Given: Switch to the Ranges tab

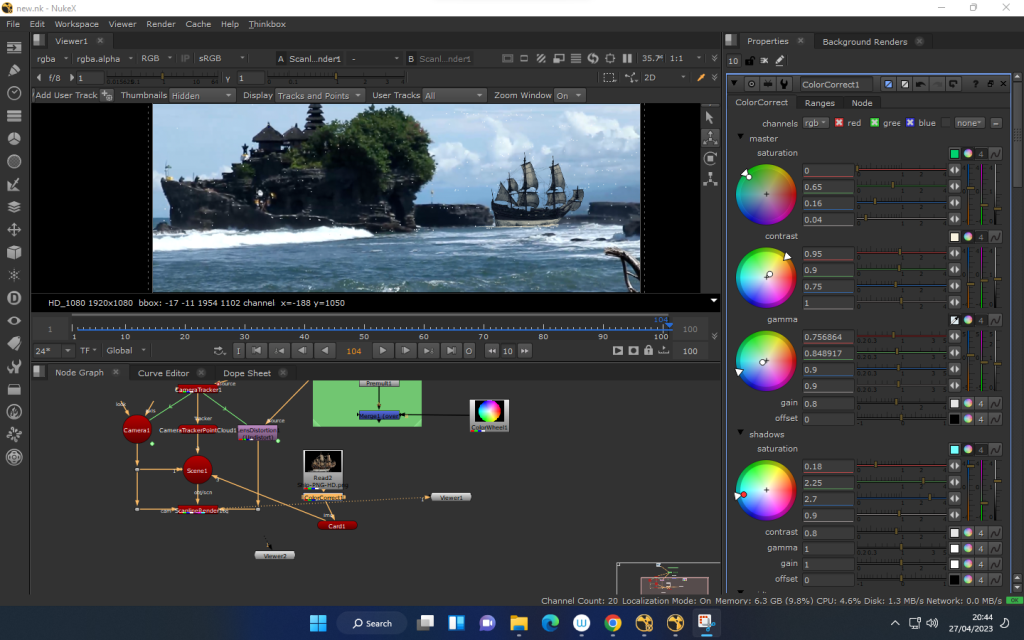Looking at the screenshot, I should coord(820,103).
